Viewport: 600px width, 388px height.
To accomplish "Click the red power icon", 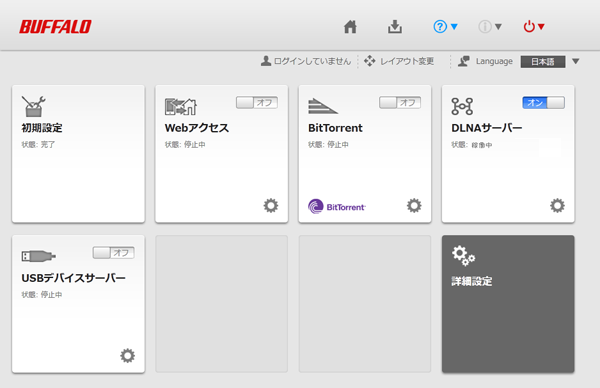I will pos(529,27).
